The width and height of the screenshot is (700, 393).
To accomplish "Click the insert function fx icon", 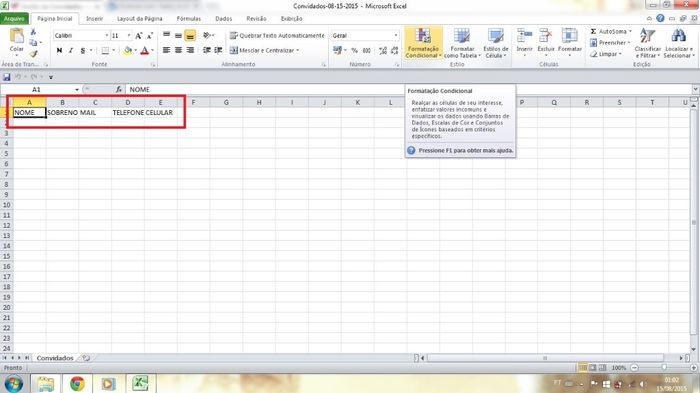I will 119,89.
